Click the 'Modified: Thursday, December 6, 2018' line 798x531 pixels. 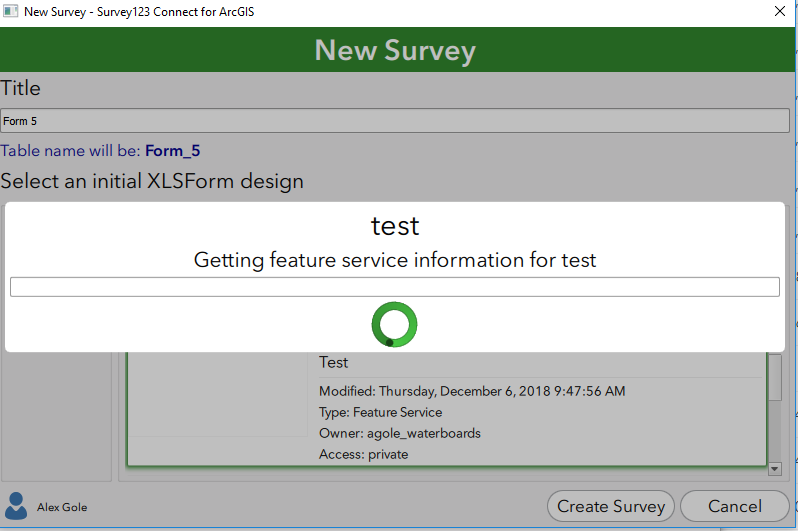point(472,391)
